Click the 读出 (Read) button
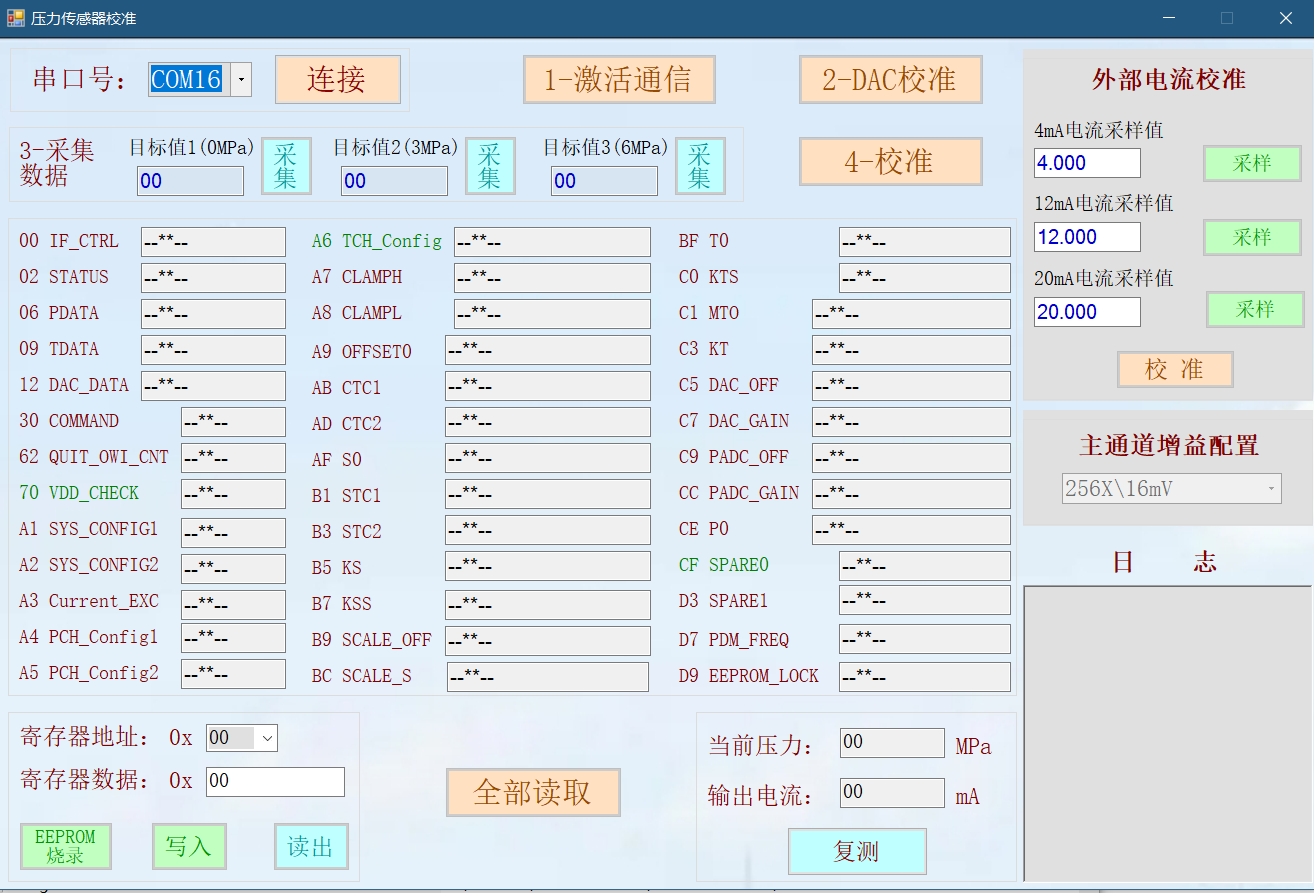 tap(311, 846)
